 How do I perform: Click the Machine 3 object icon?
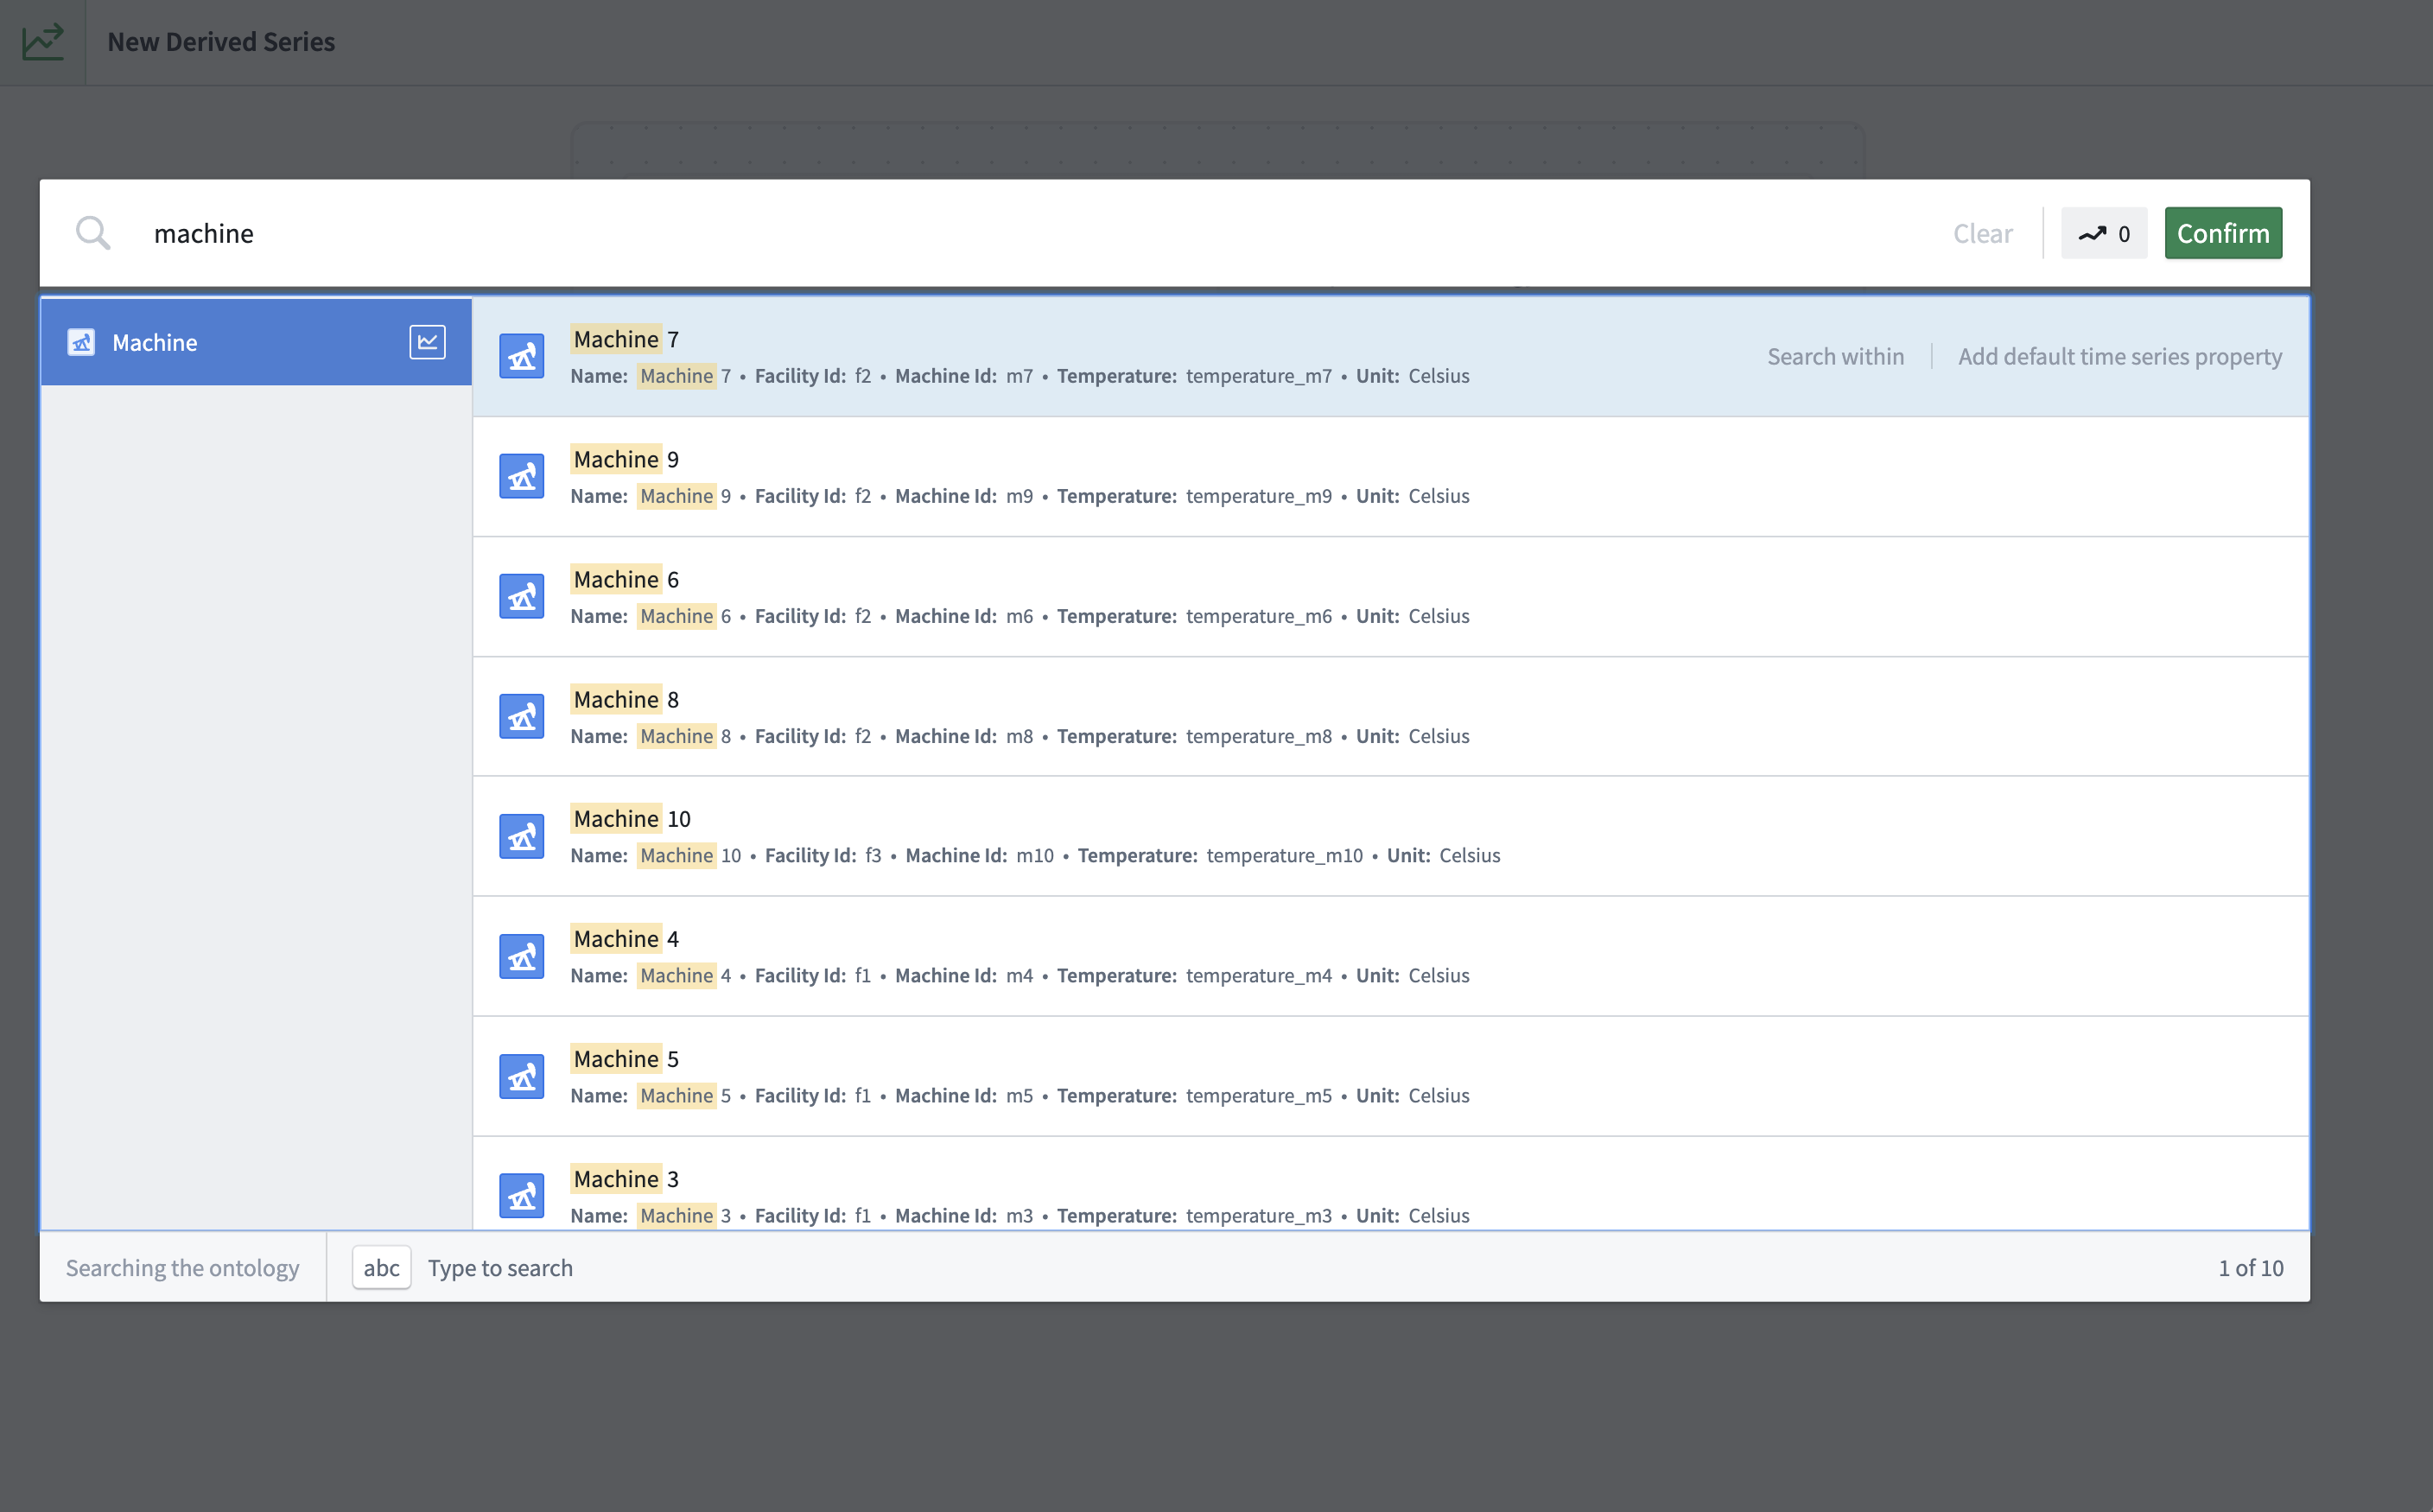coord(521,1196)
